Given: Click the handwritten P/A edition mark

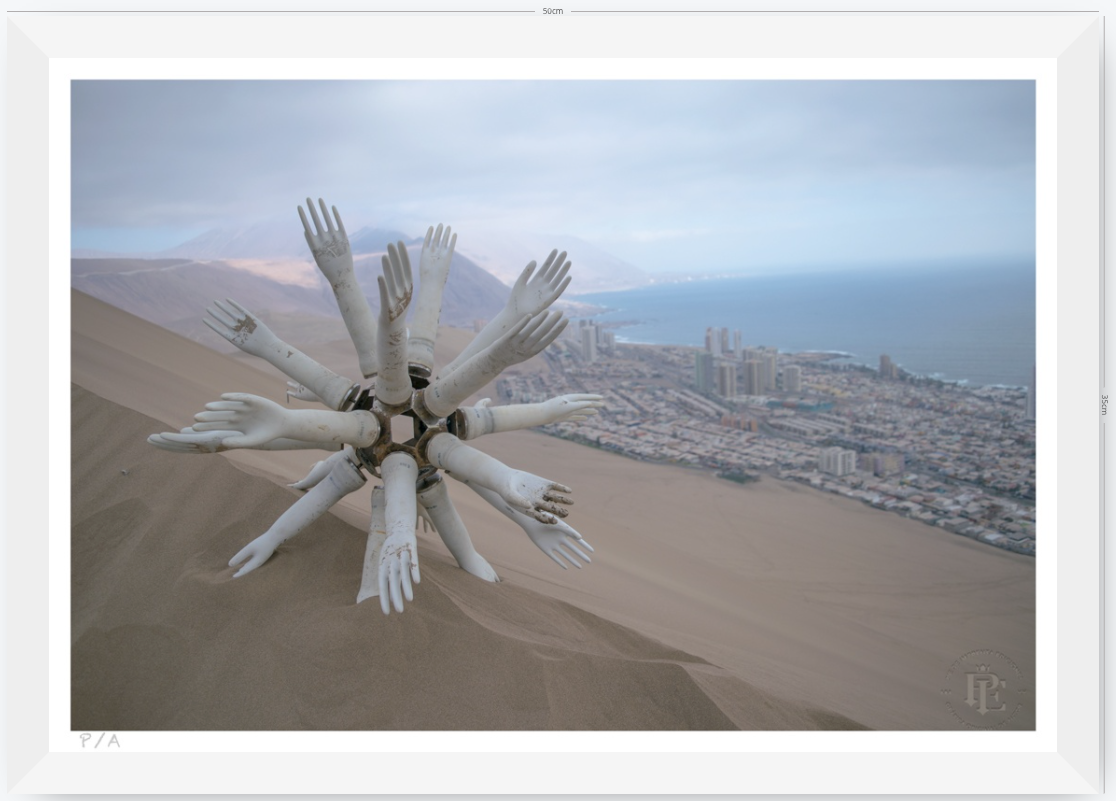Looking at the screenshot, I should point(100,740).
